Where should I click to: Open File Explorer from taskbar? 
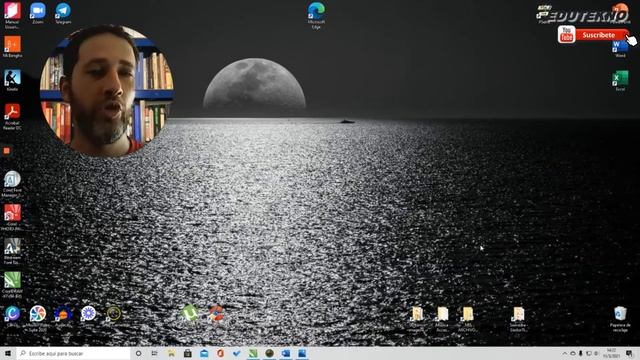pyautogui.click(x=171, y=353)
